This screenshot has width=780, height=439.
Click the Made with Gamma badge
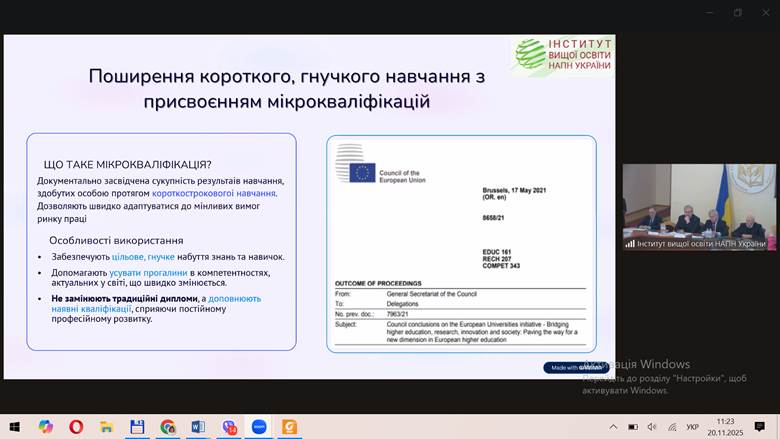[x=576, y=367]
